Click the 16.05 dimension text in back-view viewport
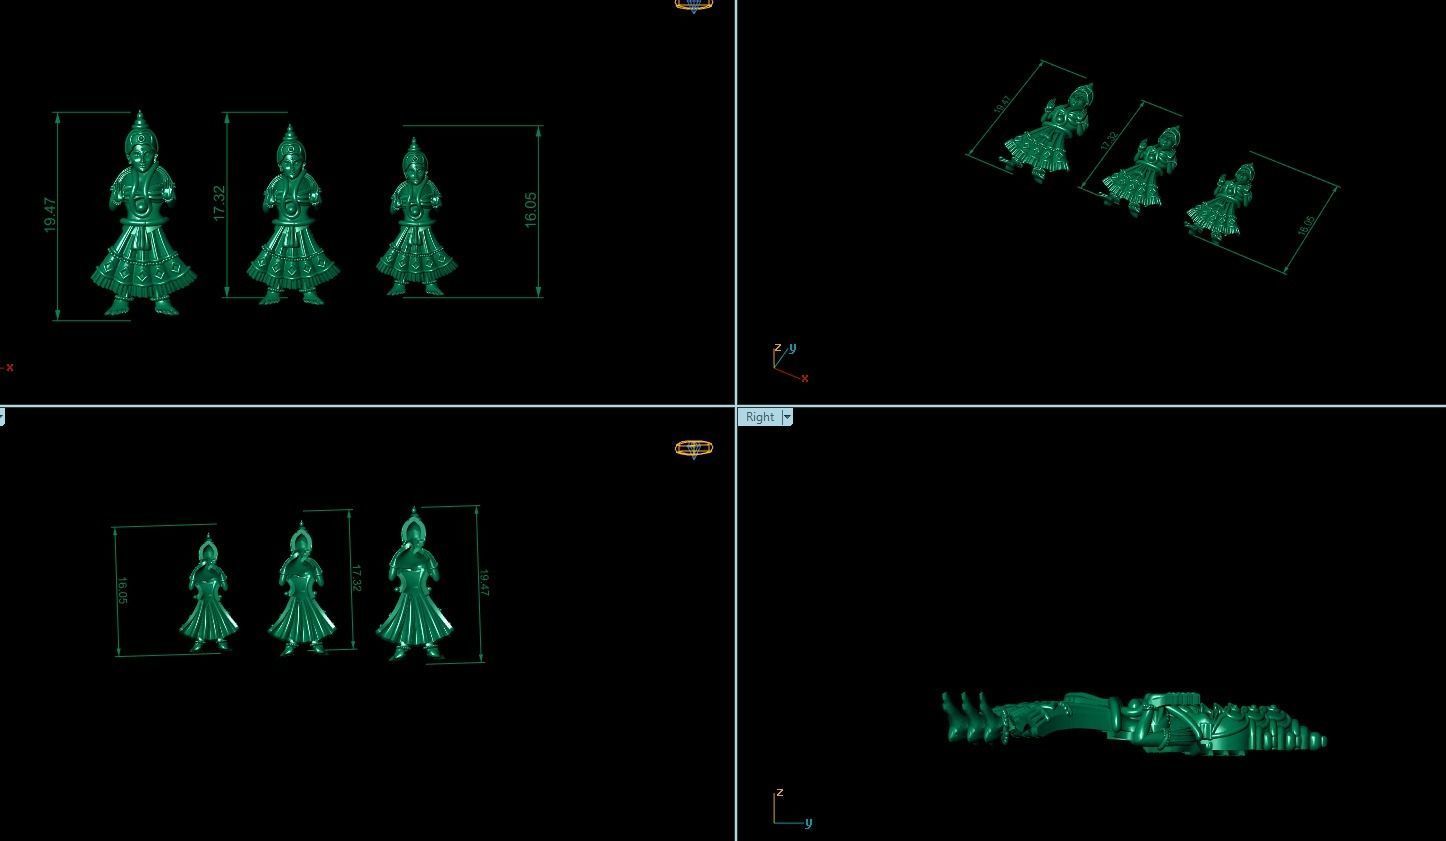1446x841 pixels. coord(123,591)
